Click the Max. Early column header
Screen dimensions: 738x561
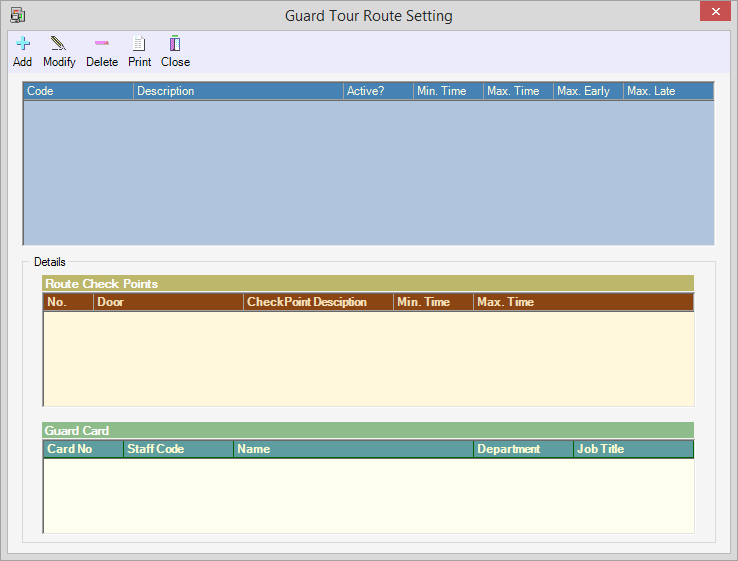[587, 91]
